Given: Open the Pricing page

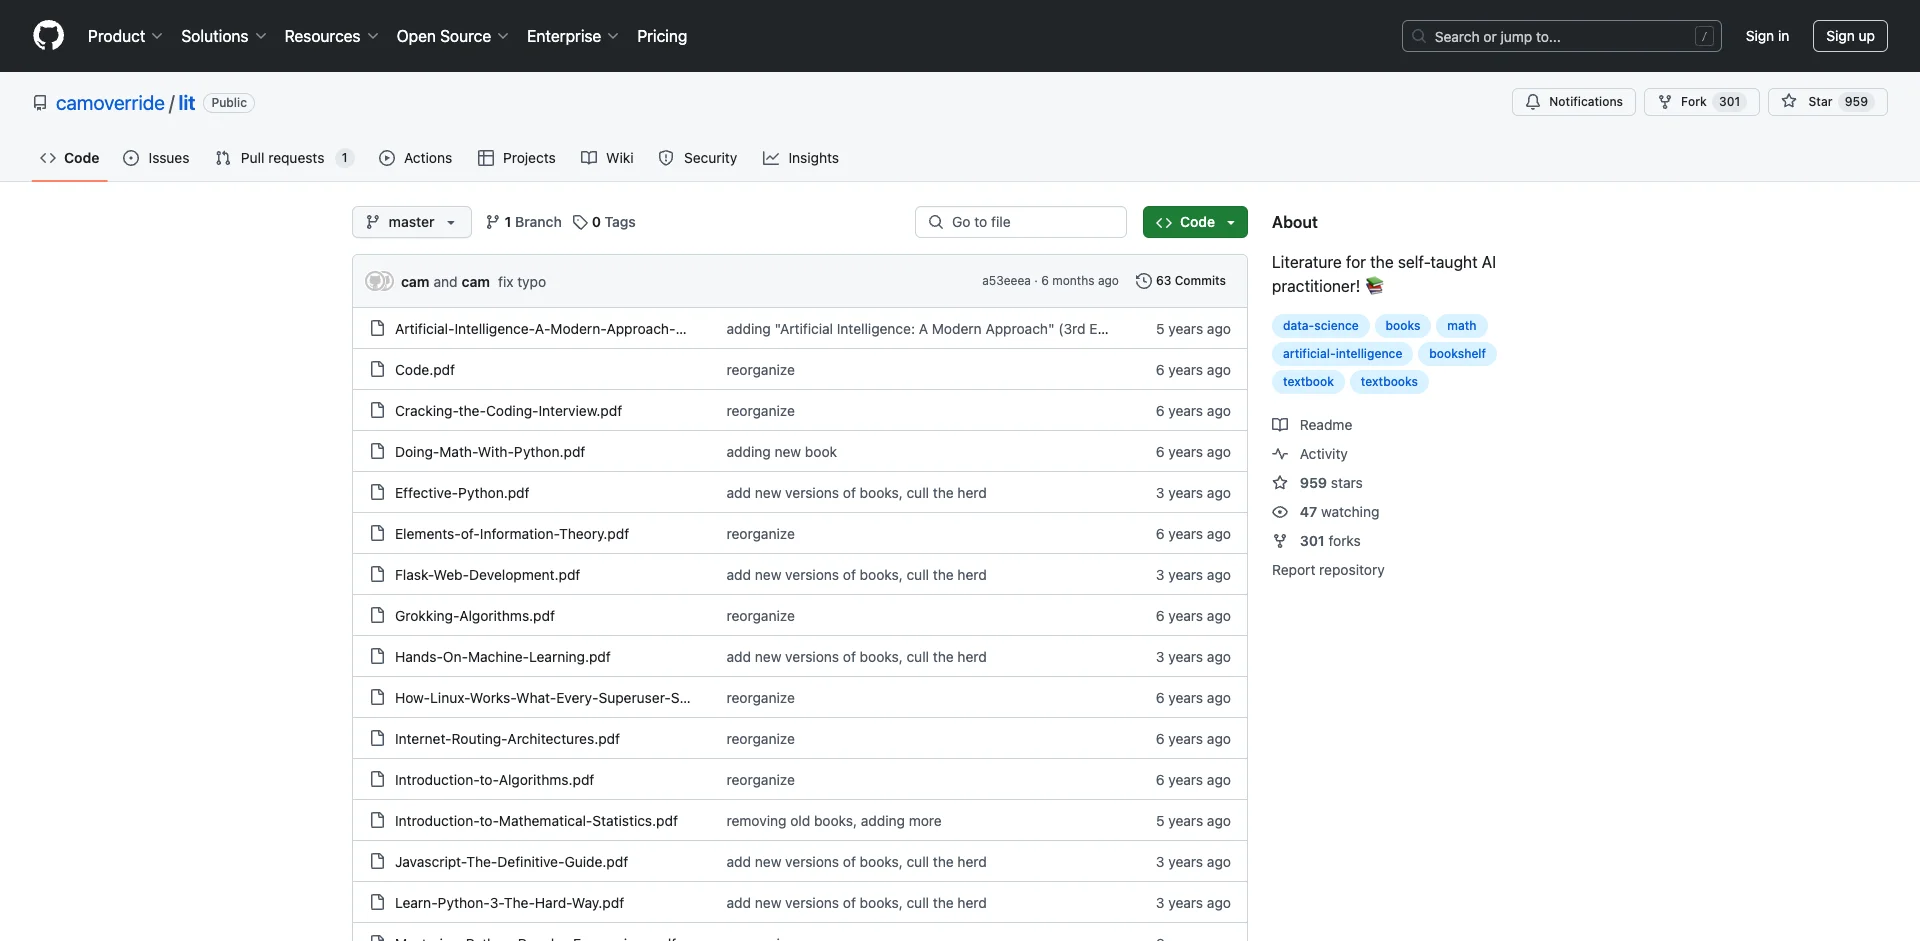Looking at the screenshot, I should 662,36.
